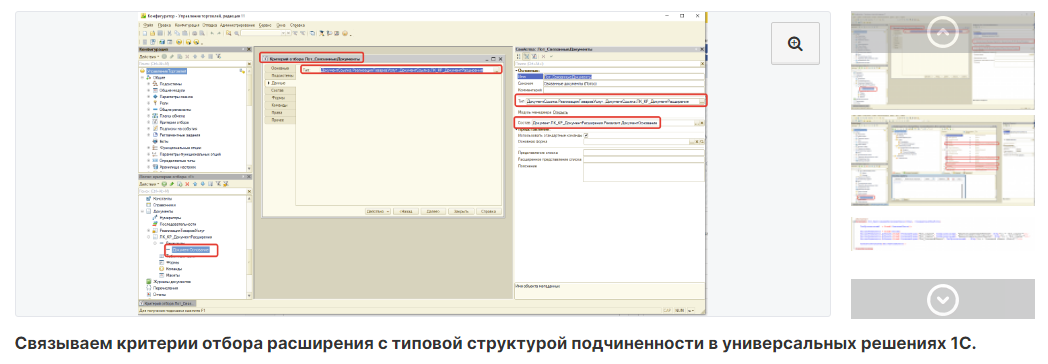This screenshot has height=364, width=1048.
Task: Select the third thumbnail showing code lines
Action: coord(942,234)
